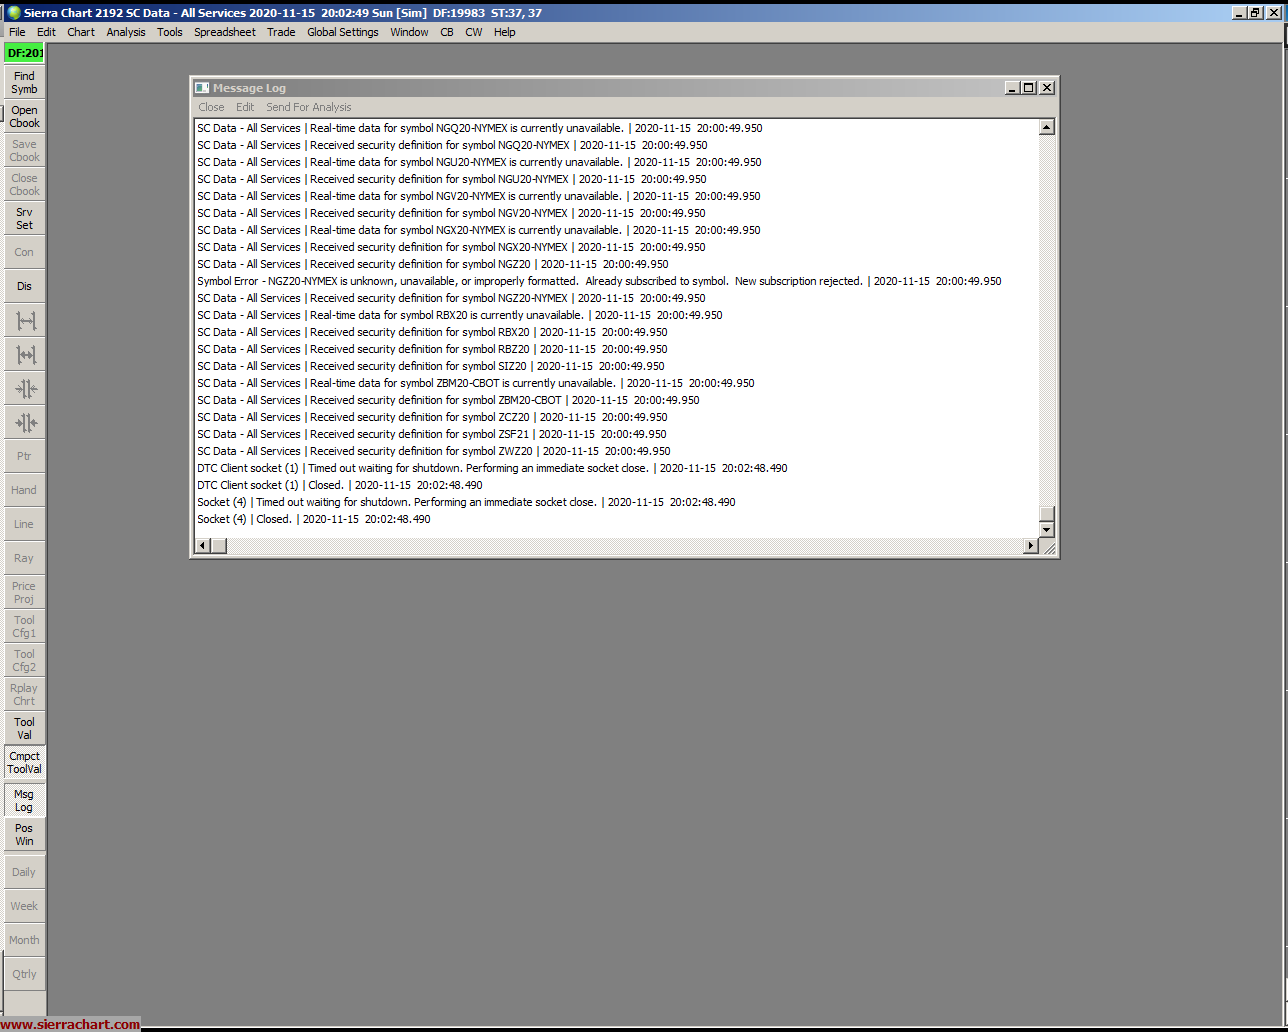
Task: Click the Find Symb toolbar button
Action: coord(24,82)
